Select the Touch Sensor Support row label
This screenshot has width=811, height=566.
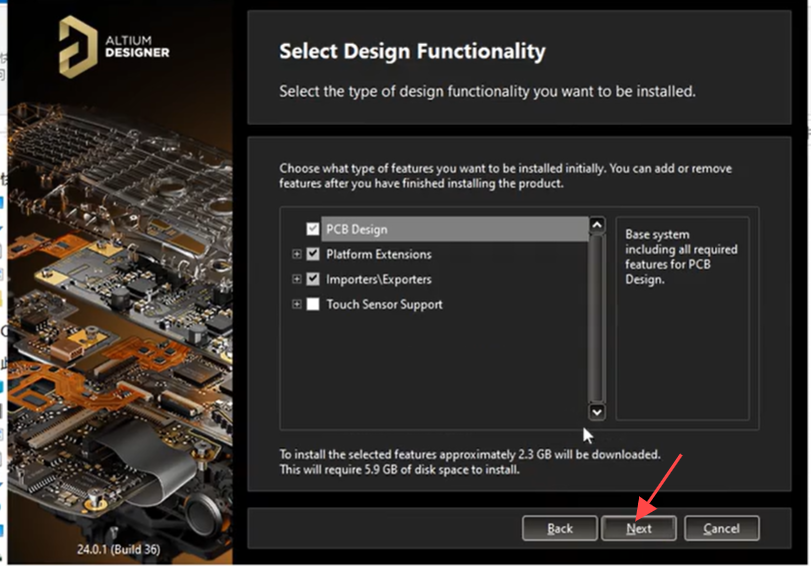pos(384,304)
